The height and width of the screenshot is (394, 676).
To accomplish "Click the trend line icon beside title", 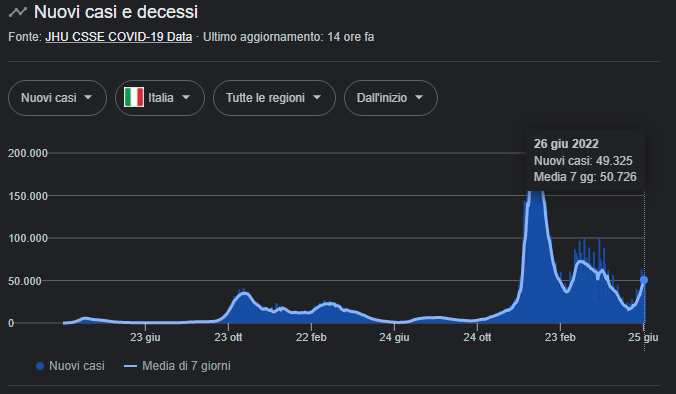I will [18, 12].
